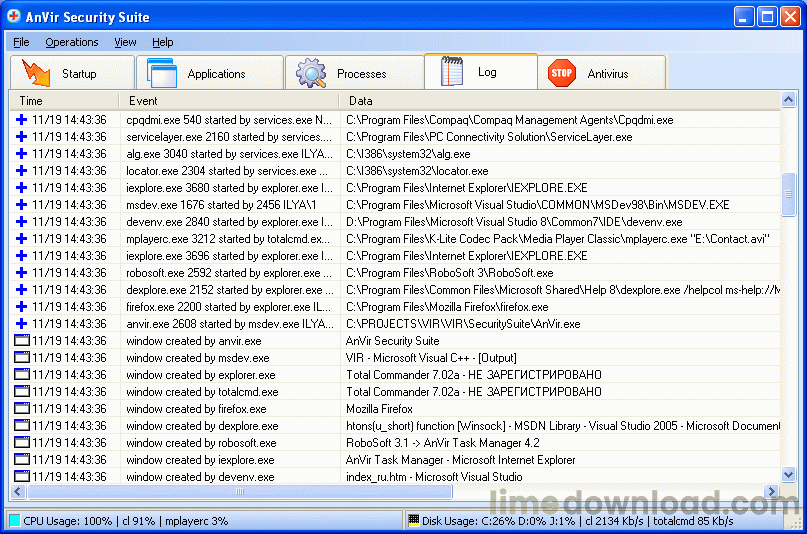Click window icon for anvir.exe window created
This screenshot has height=534, width=807.
21,341
